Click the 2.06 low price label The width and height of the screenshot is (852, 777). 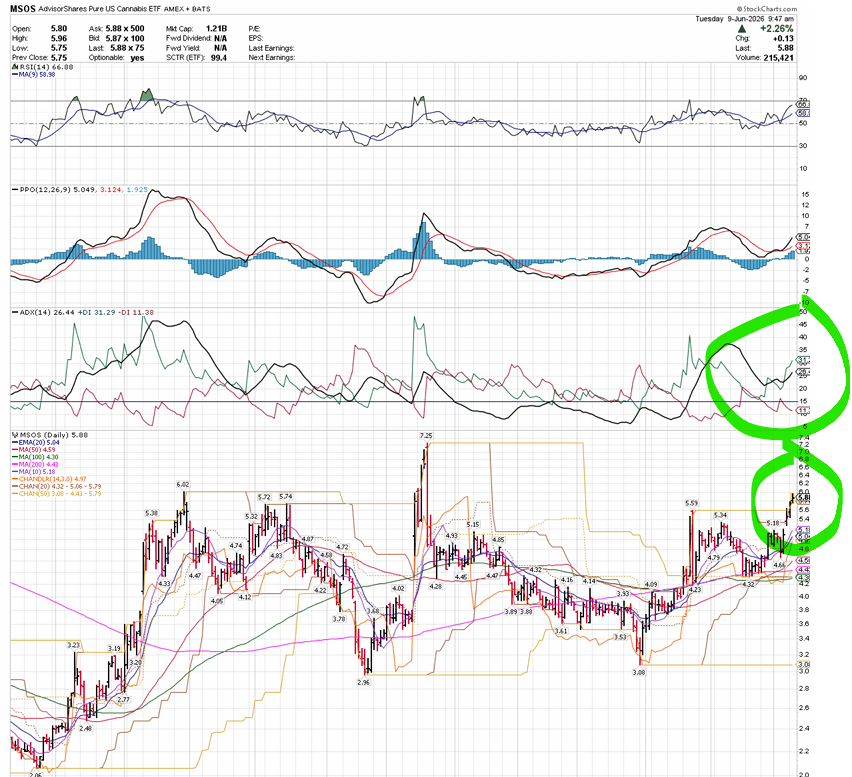[x=36, y=775]
